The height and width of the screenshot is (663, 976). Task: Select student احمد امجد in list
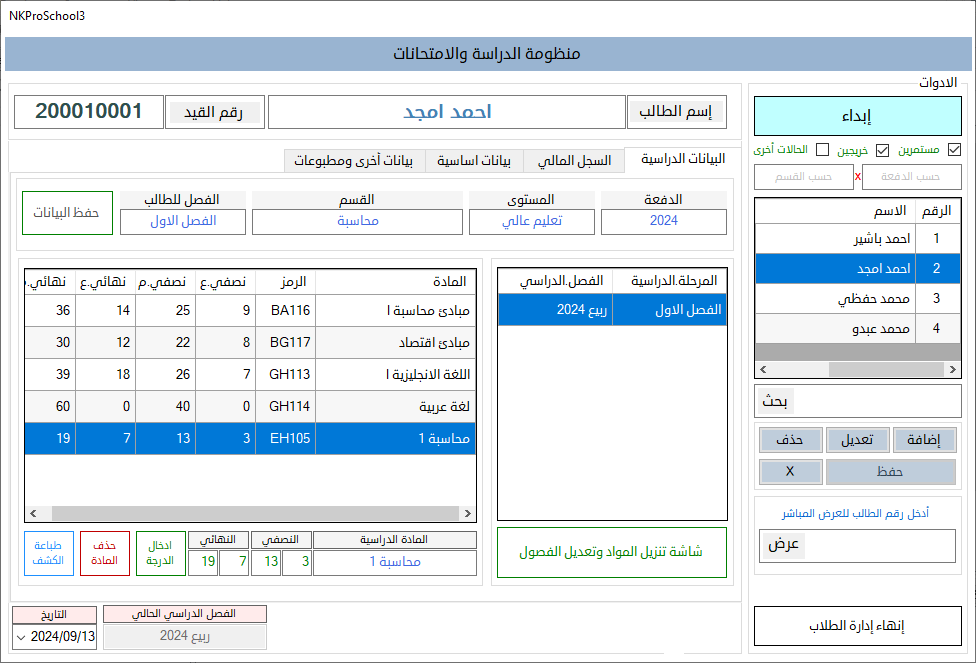[858, 269]
